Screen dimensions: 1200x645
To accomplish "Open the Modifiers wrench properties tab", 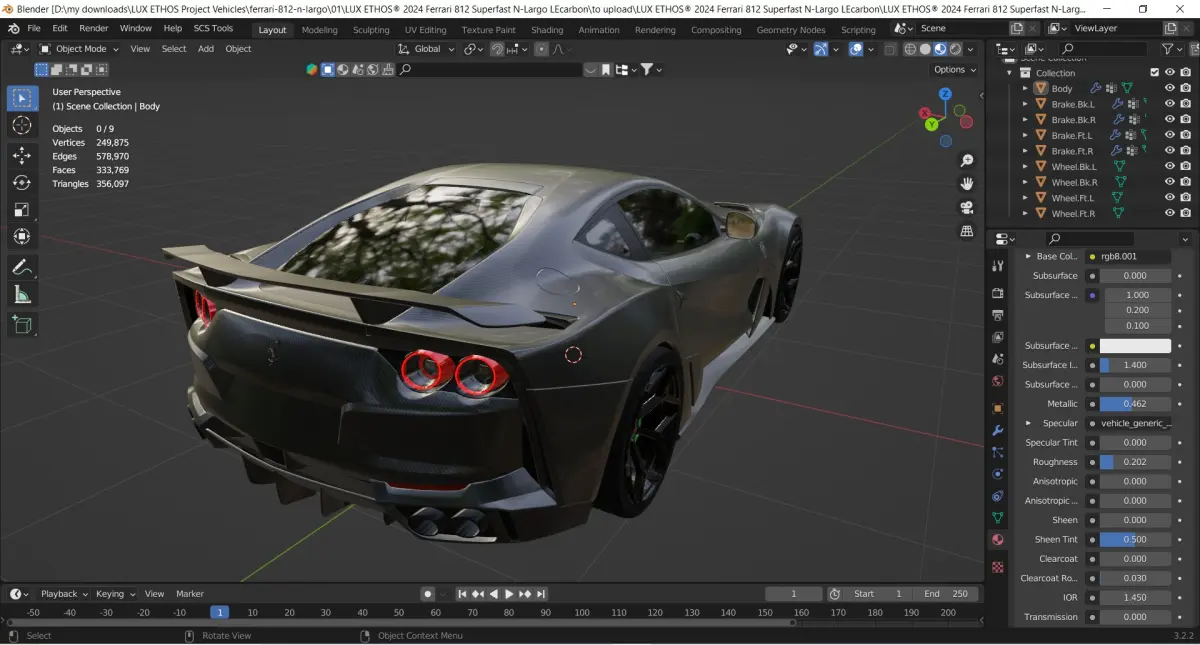I will click(x=997, y=430).
